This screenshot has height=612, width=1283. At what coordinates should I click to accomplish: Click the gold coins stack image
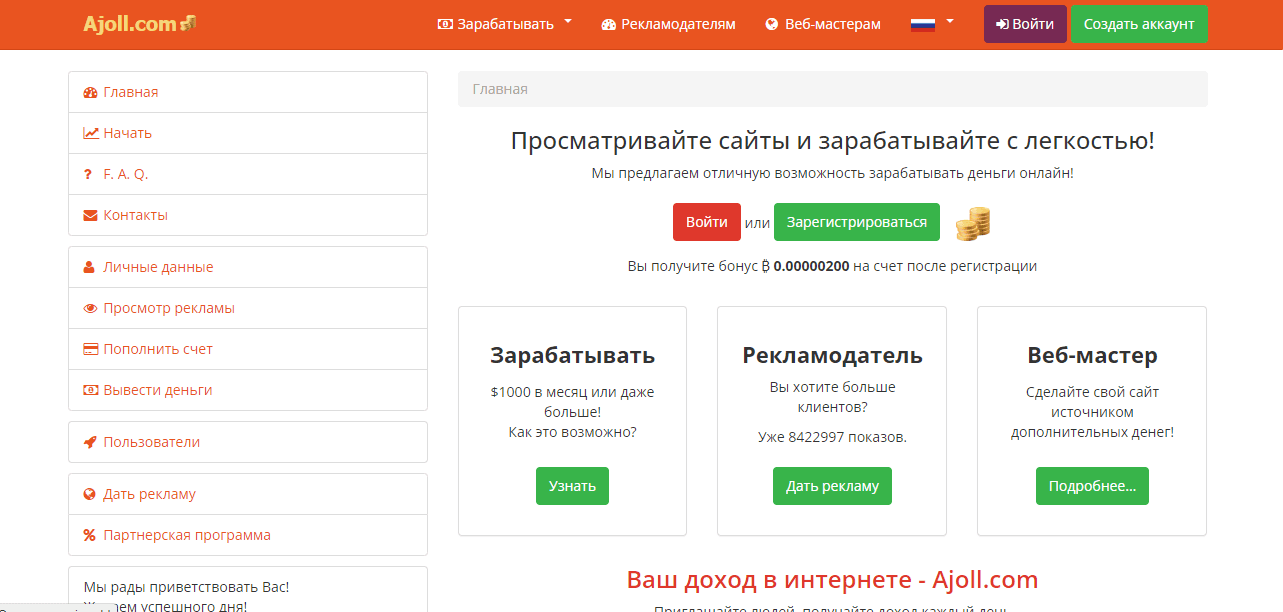coord(972,223)
